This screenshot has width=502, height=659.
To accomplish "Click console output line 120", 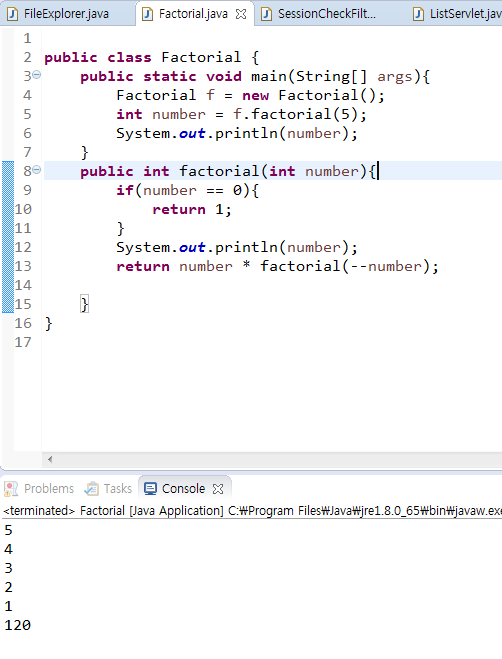I will click(x=18, y=625).
